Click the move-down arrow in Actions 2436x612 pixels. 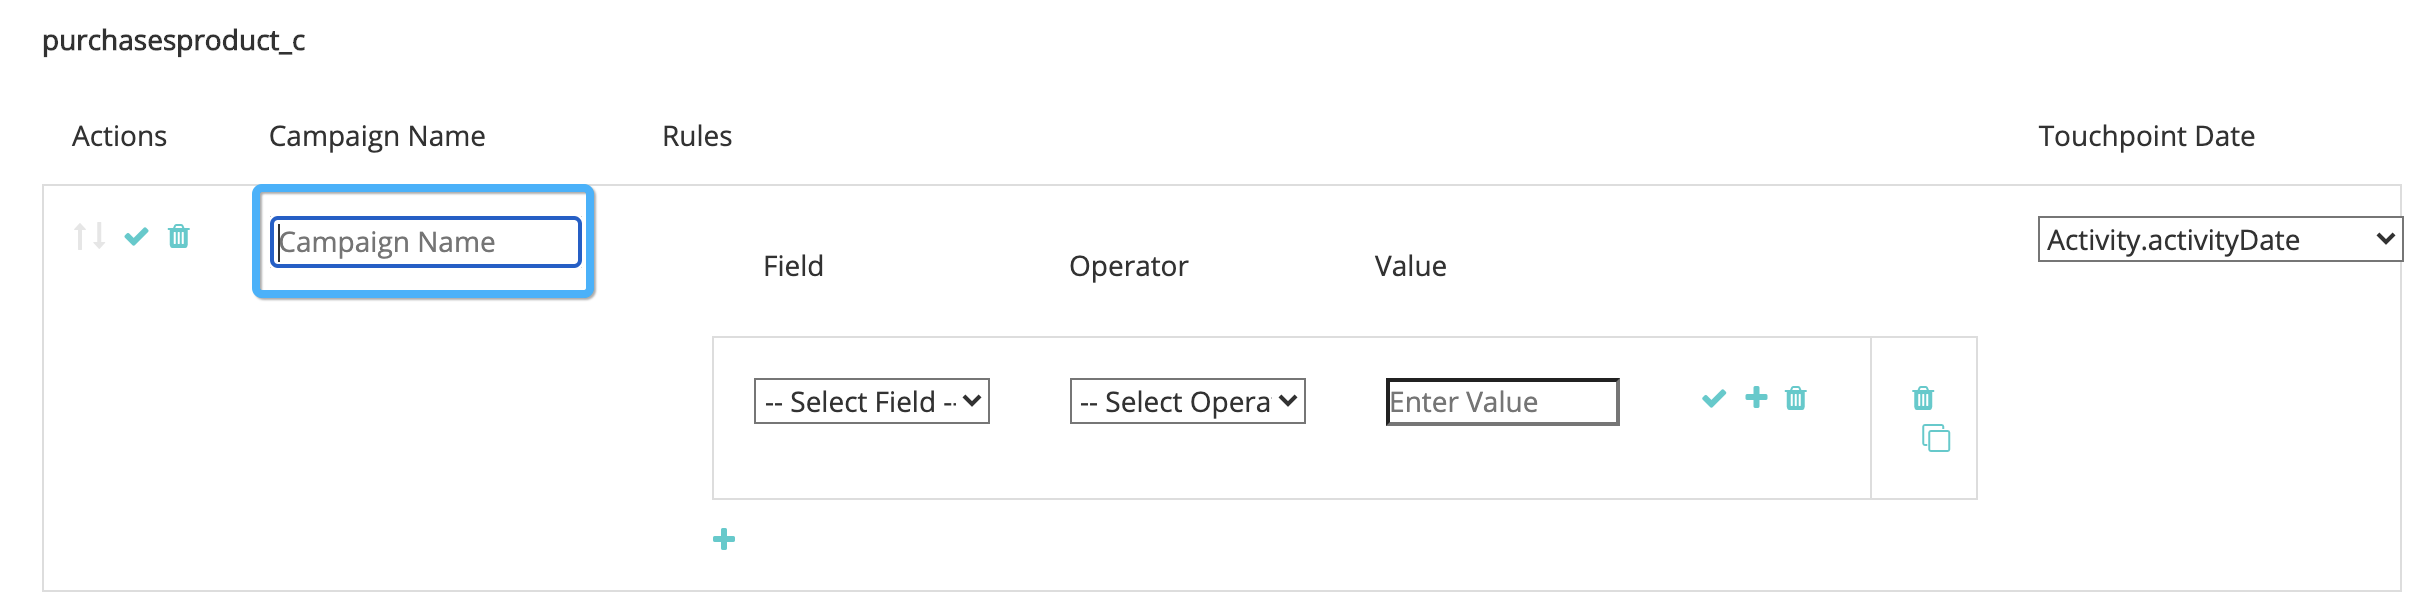[99, 237]
